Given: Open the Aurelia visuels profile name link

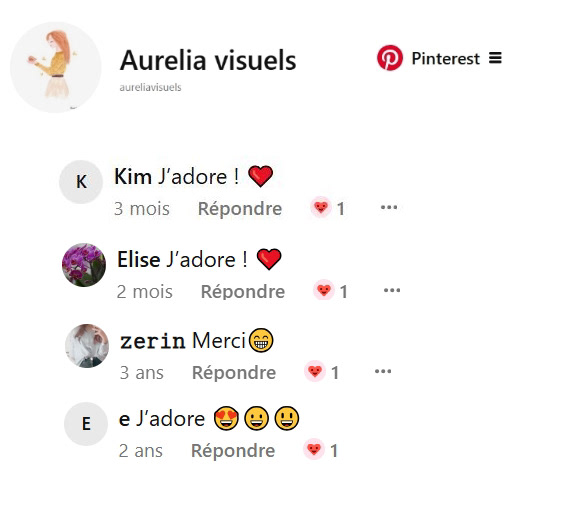Looking at the screenshot, I should pyautogui.click(x=208, y=60).
